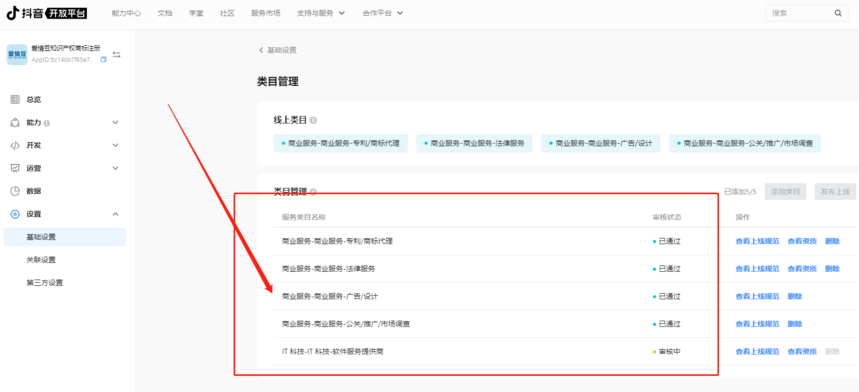
Task: Click the 总览 grid icon in sidebar
Action: pos(15,100)
